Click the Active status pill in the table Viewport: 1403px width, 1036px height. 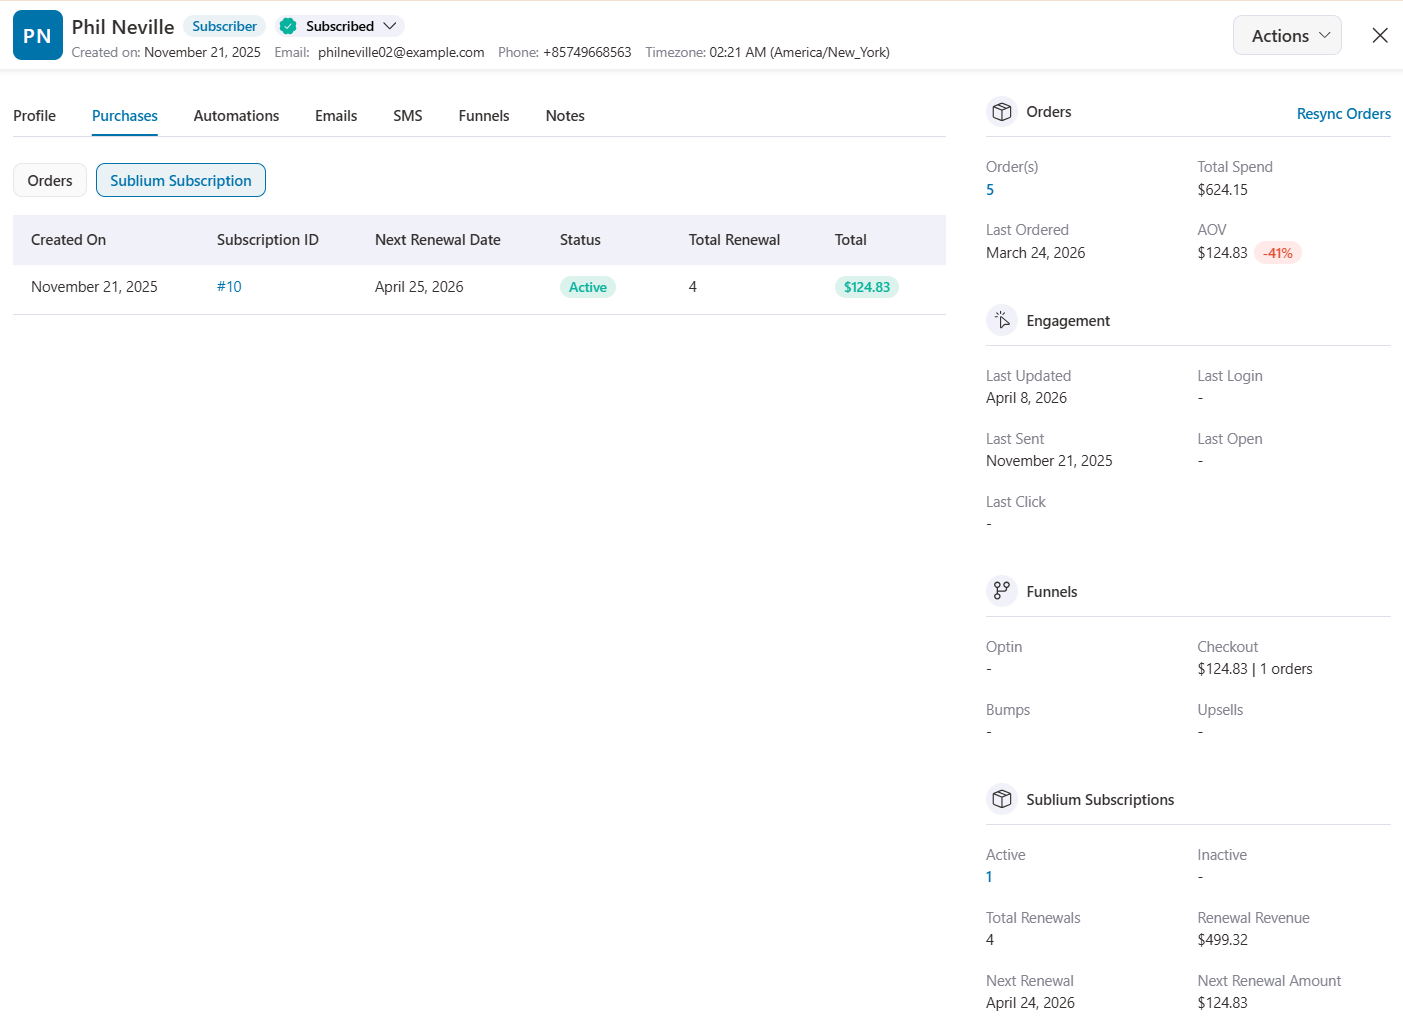pos(588,287)
